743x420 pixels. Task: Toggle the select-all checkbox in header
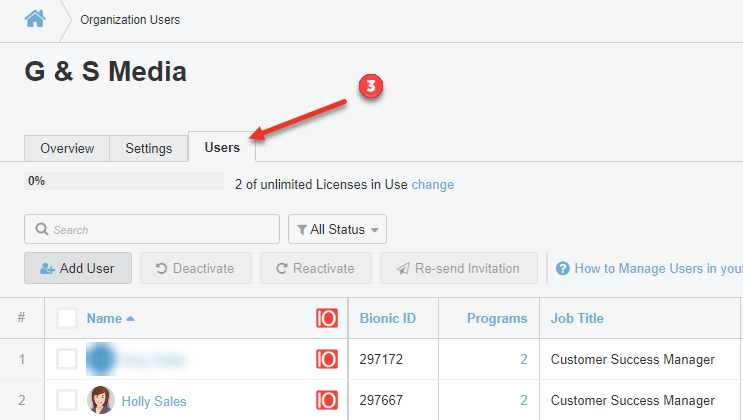67,318
